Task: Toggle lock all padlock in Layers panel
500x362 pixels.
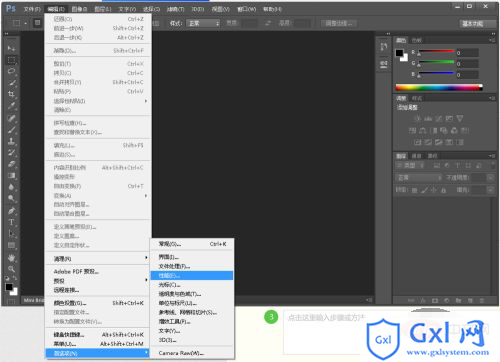Action: [443, 190]
